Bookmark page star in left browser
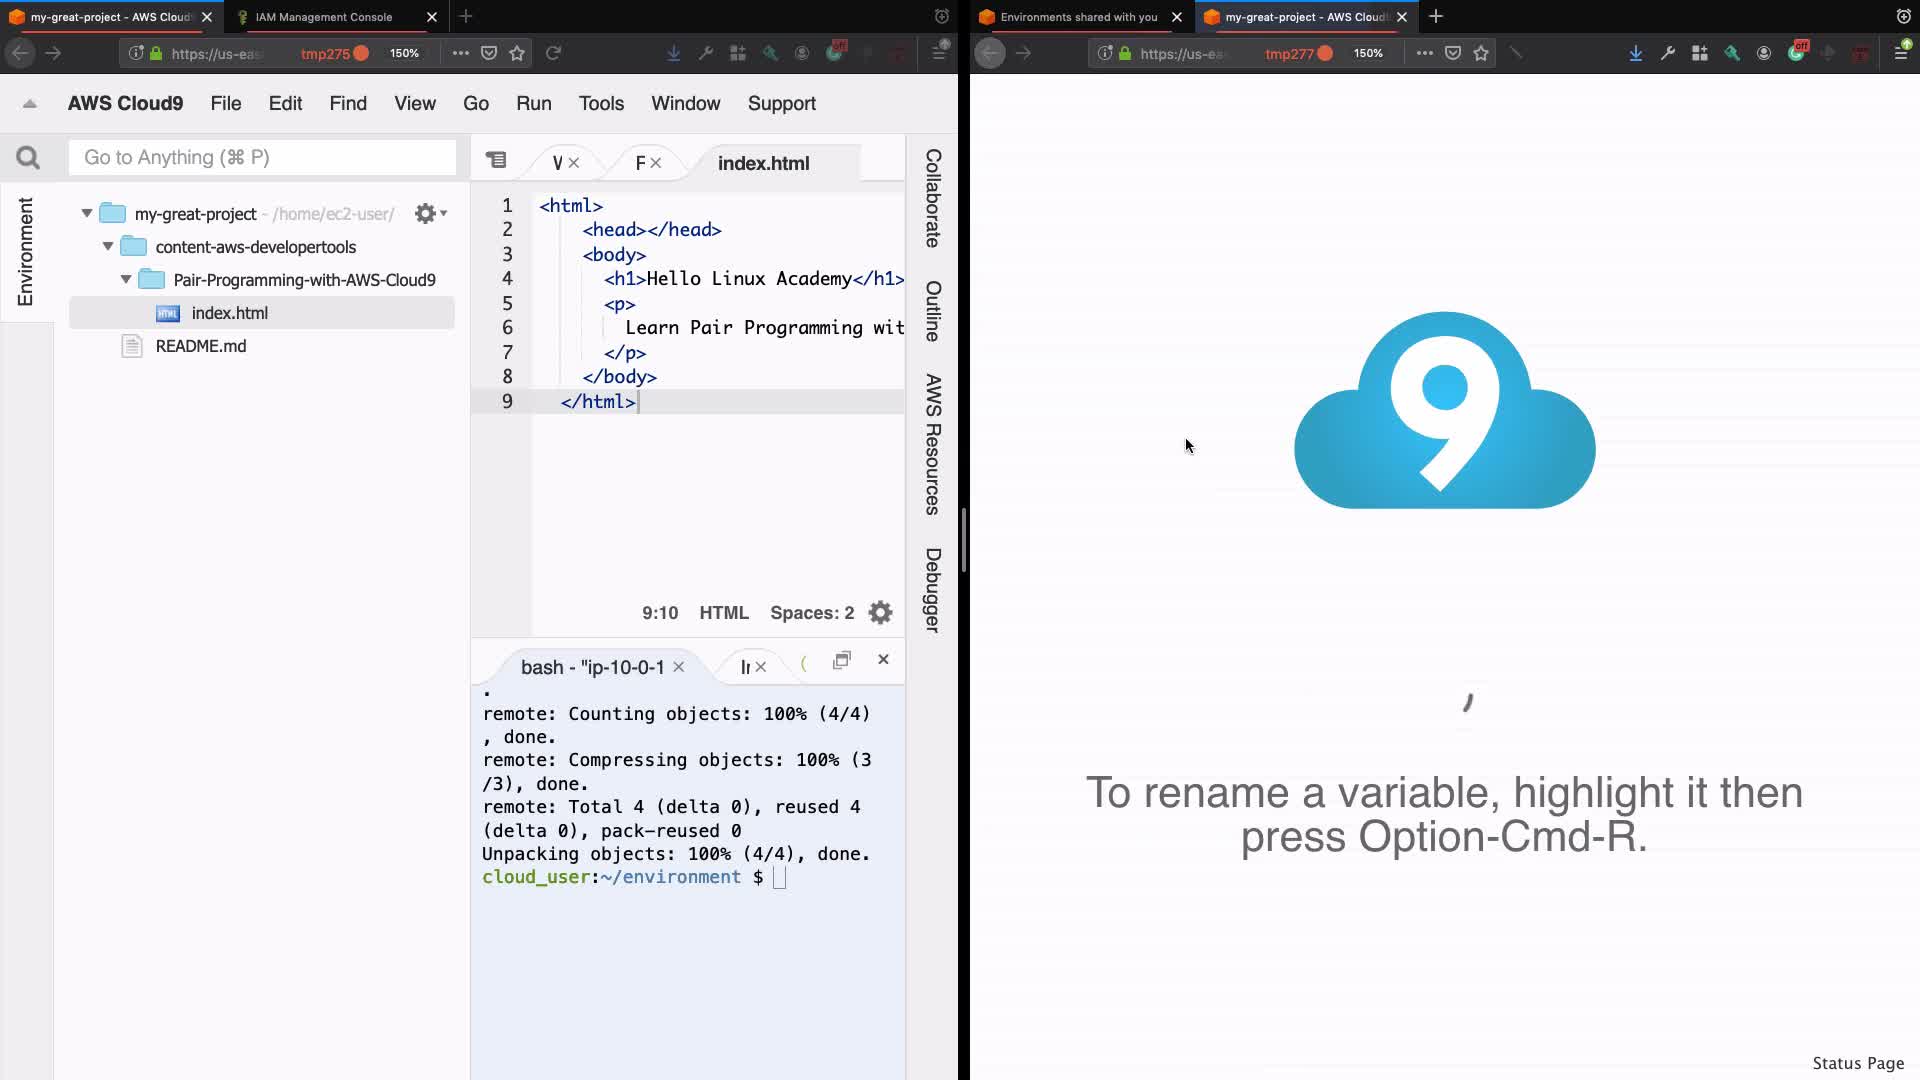The image size is (1920, 1080). click(517, 54)
